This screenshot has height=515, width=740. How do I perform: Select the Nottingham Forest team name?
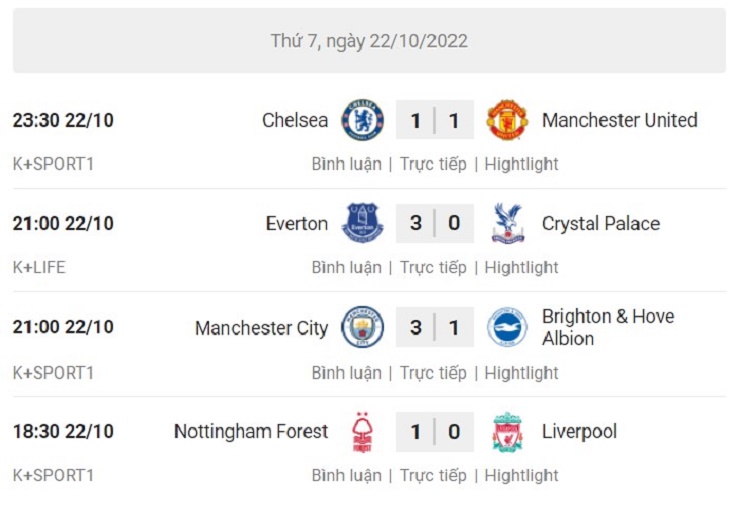tap(251, 432)
